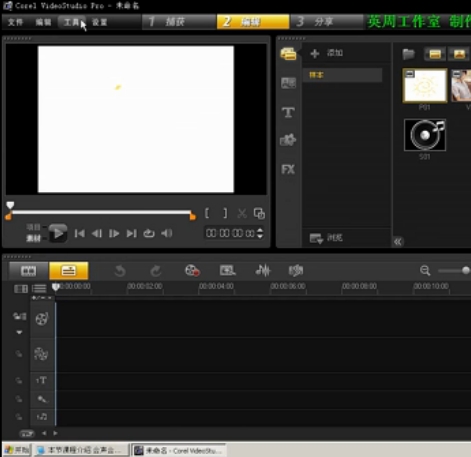
Task: Open the FX filter library
Action: 288,169
